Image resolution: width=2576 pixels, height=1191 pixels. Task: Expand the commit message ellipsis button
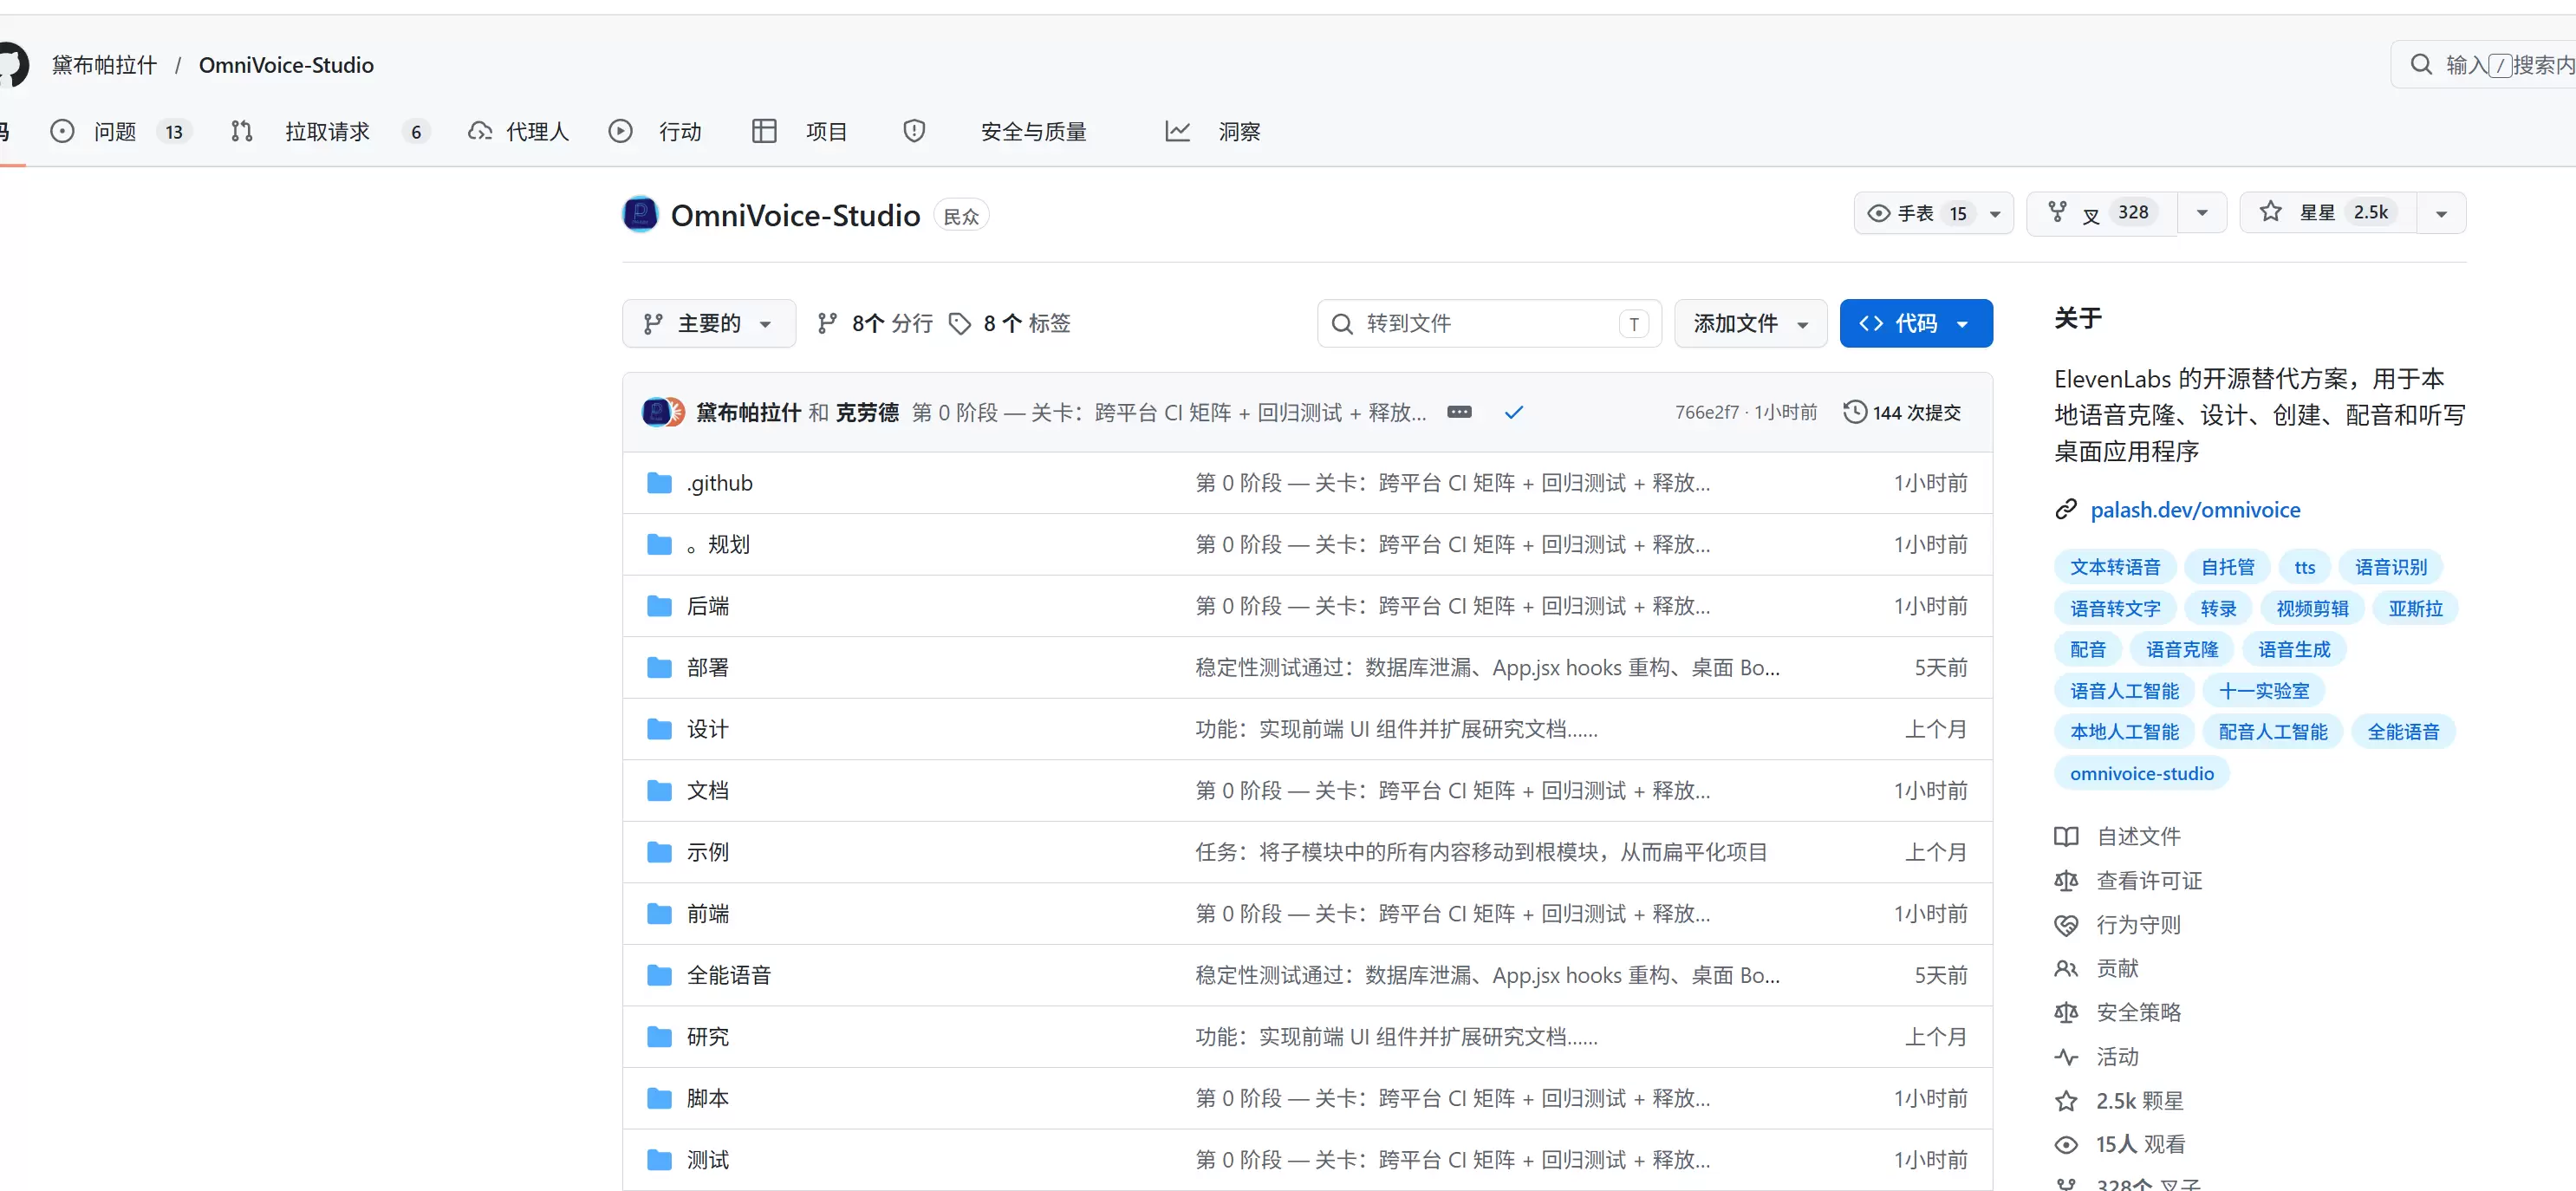(1459, 412)
